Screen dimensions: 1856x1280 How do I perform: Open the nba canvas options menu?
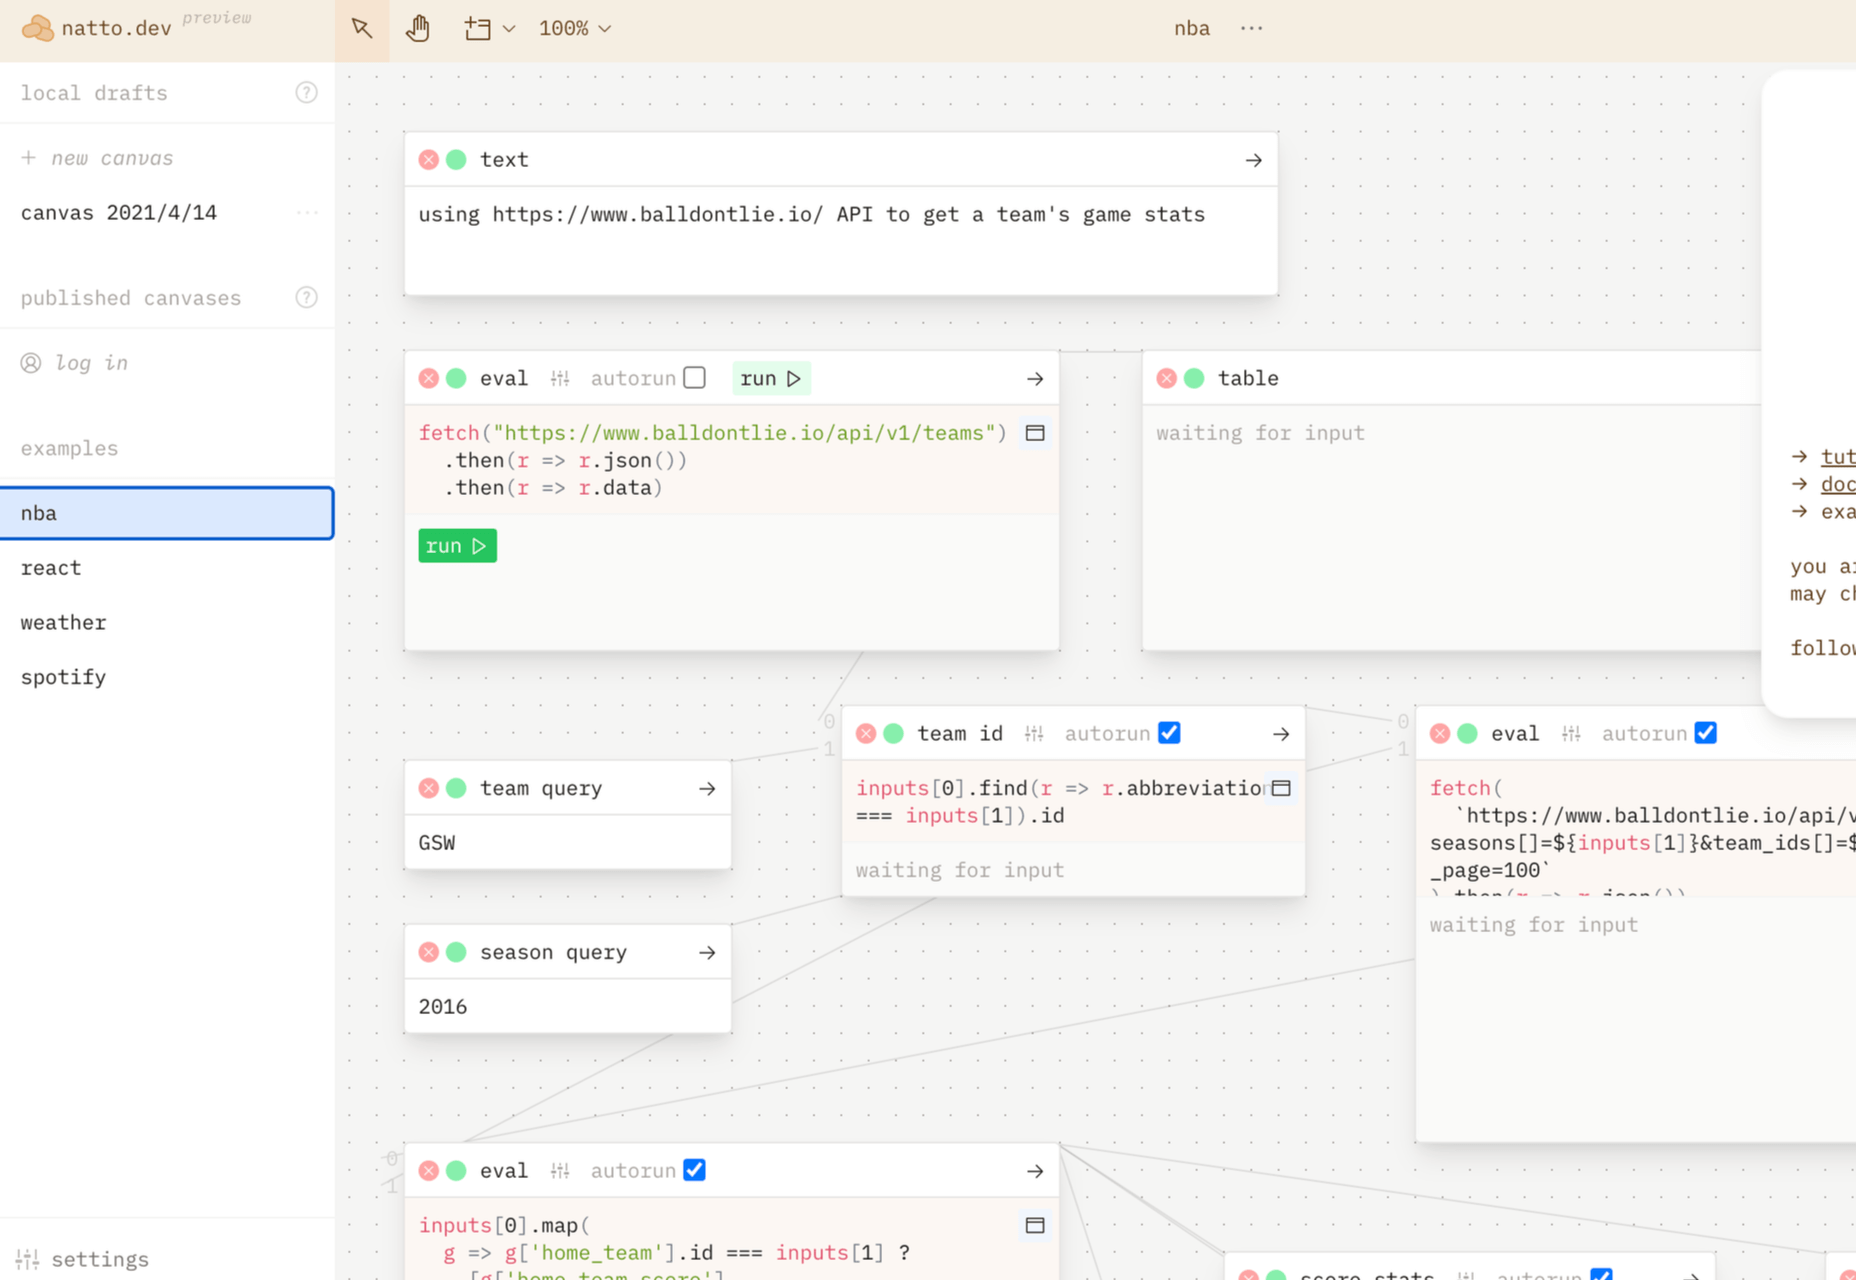tap(1251, 29)
